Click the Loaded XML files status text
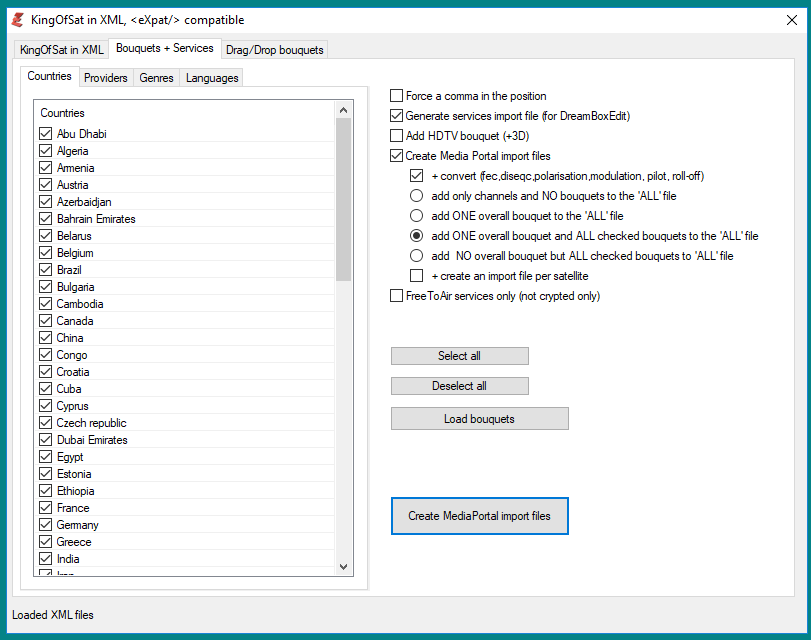 click(53, 615)
